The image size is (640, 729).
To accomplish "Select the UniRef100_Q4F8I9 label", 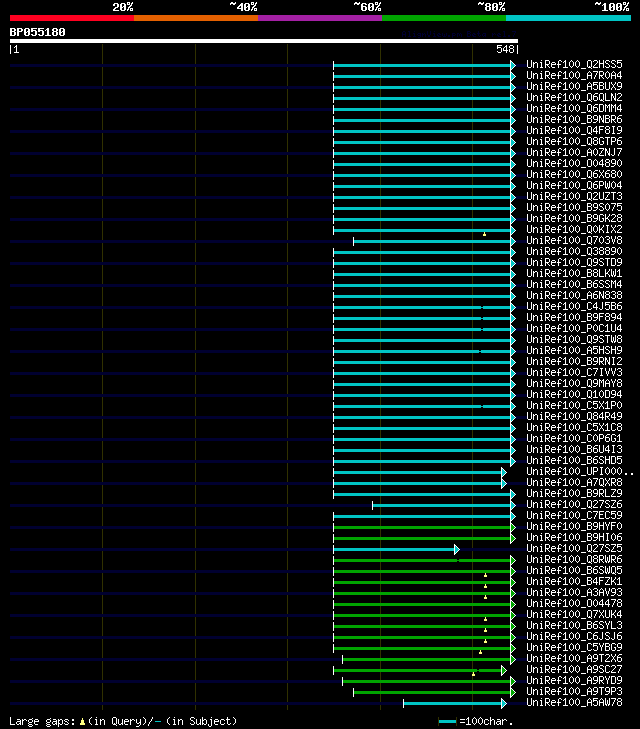I will coord(574,130).
